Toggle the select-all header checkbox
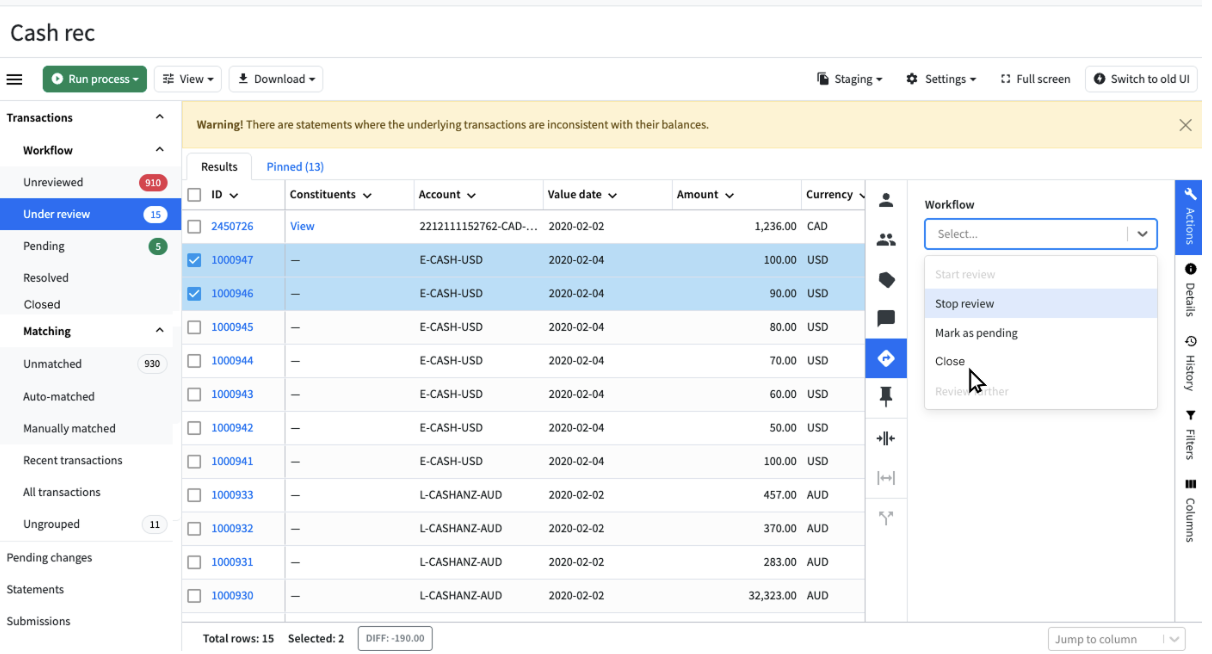Screen dimensions: 1212x654 (x=195, y=195)
